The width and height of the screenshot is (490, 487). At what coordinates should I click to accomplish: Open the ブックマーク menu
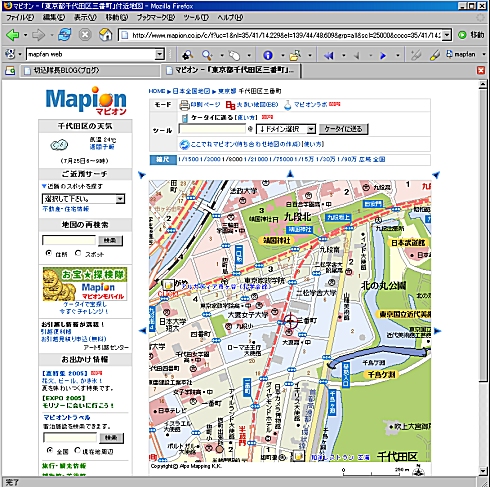[156, 17]
